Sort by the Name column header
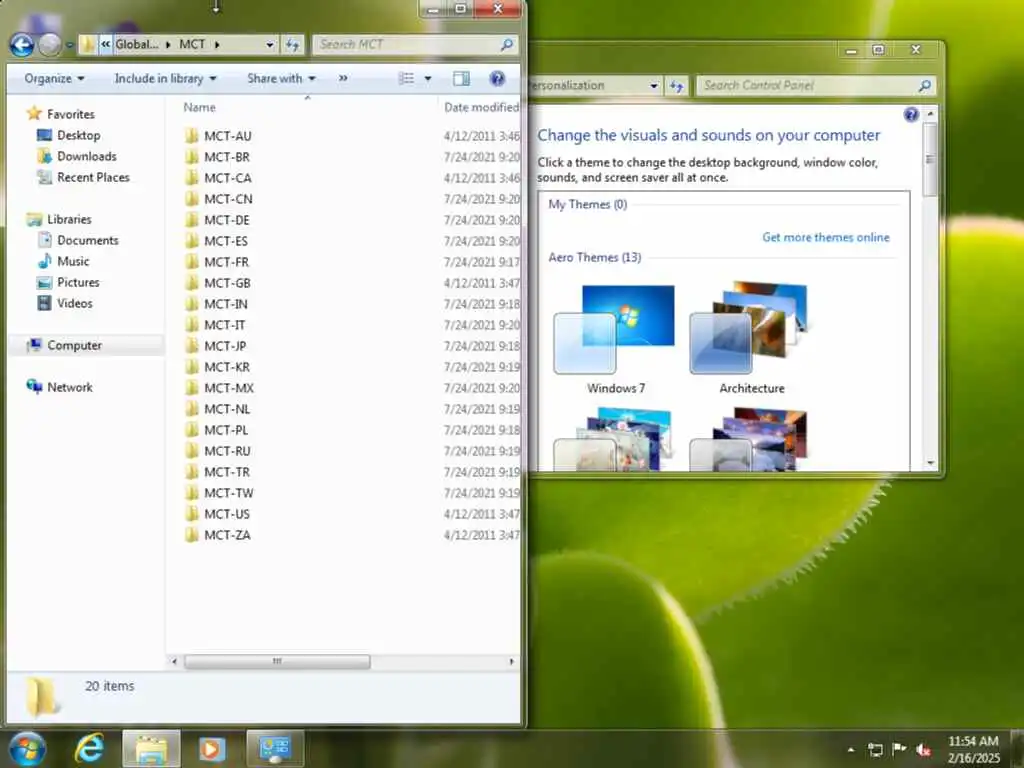1024x768 pixels. coord(199,107)
